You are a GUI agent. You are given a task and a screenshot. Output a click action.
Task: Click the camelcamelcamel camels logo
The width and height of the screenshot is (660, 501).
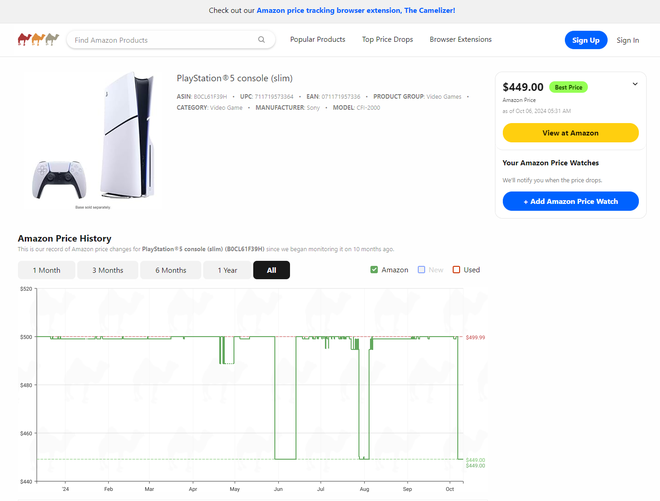coord(38,40)
